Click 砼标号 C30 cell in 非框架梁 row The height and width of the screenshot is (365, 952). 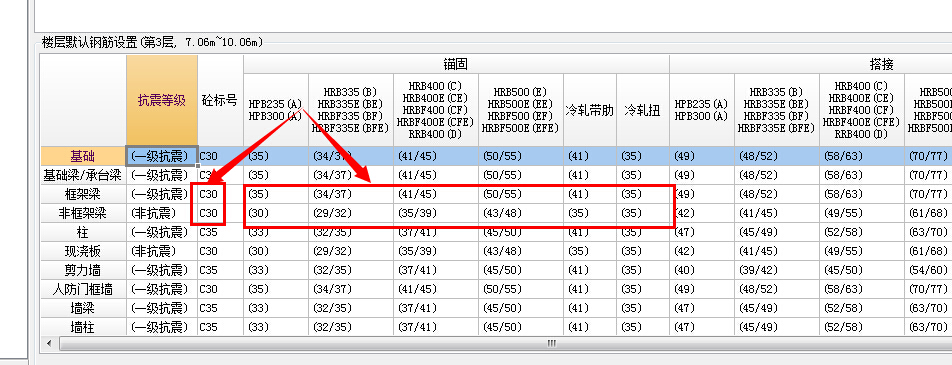coord(220,213)
